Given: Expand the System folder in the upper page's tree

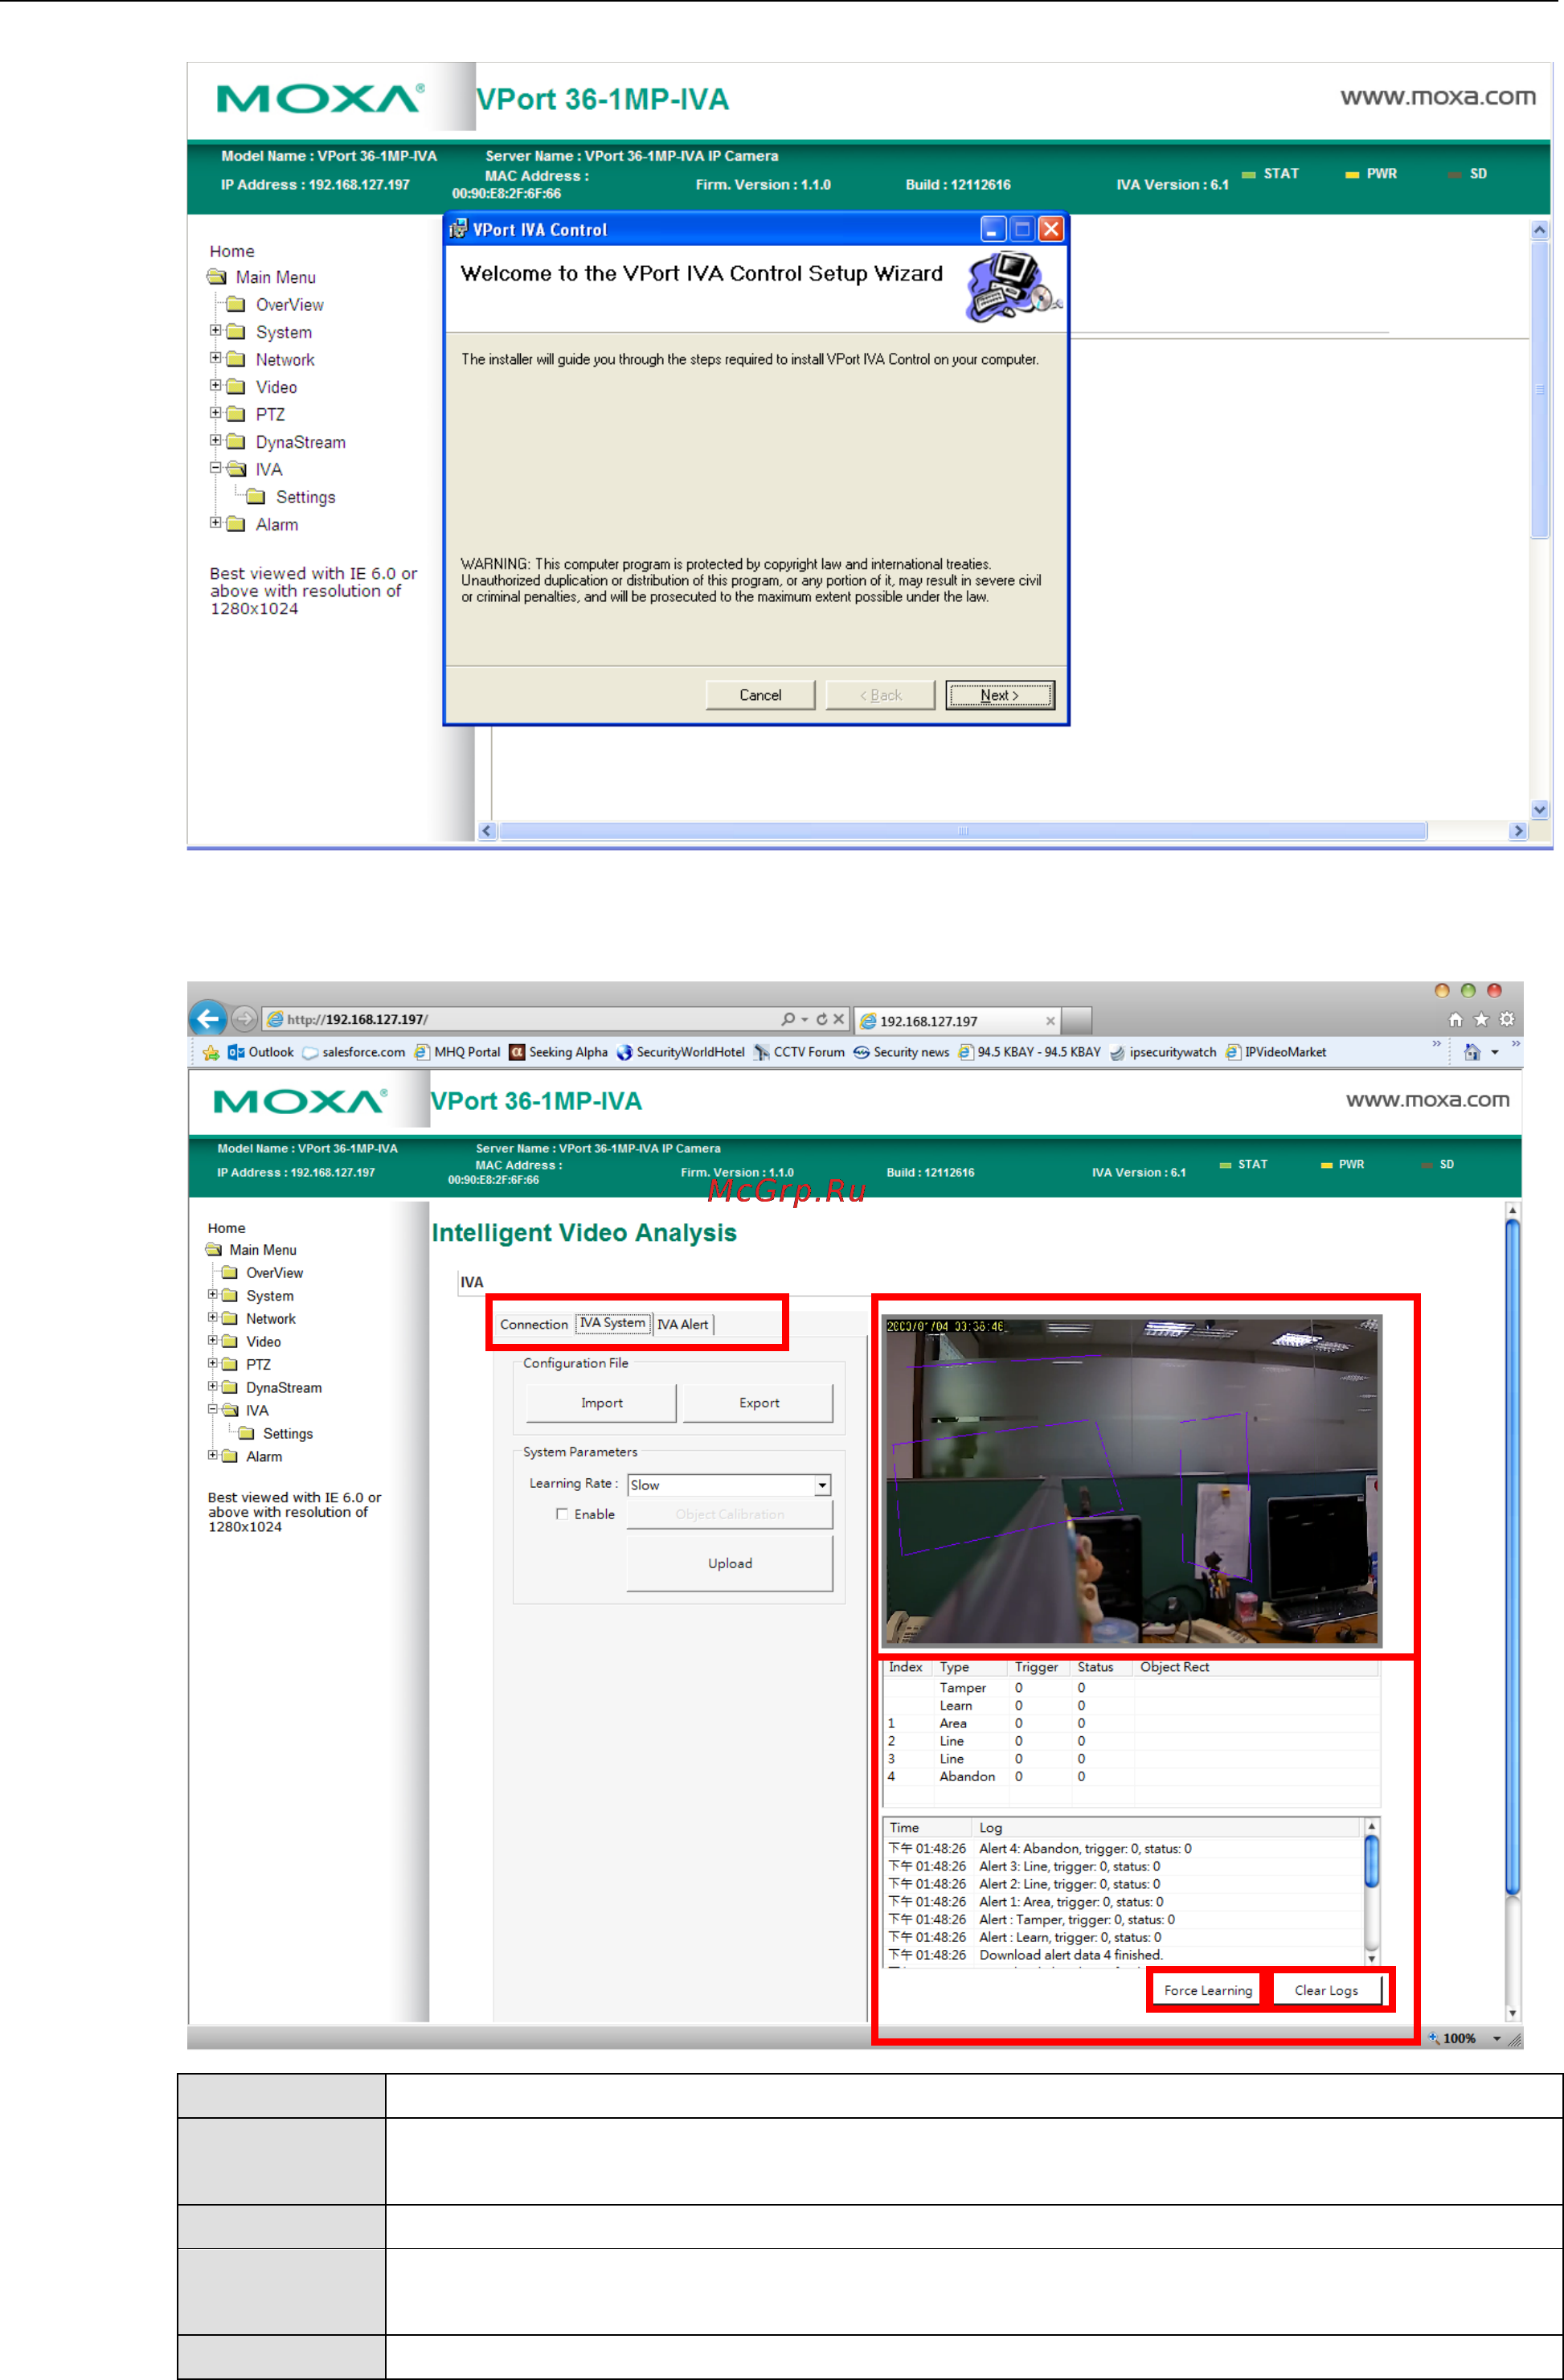Looking at the screenshot, I should (x=215, y=330).
